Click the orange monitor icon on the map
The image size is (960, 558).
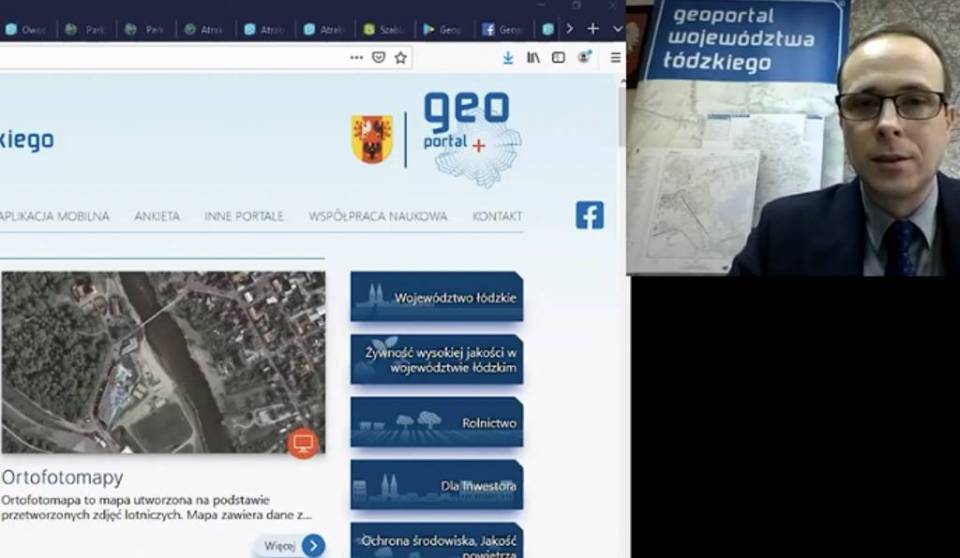click(303, 442)
